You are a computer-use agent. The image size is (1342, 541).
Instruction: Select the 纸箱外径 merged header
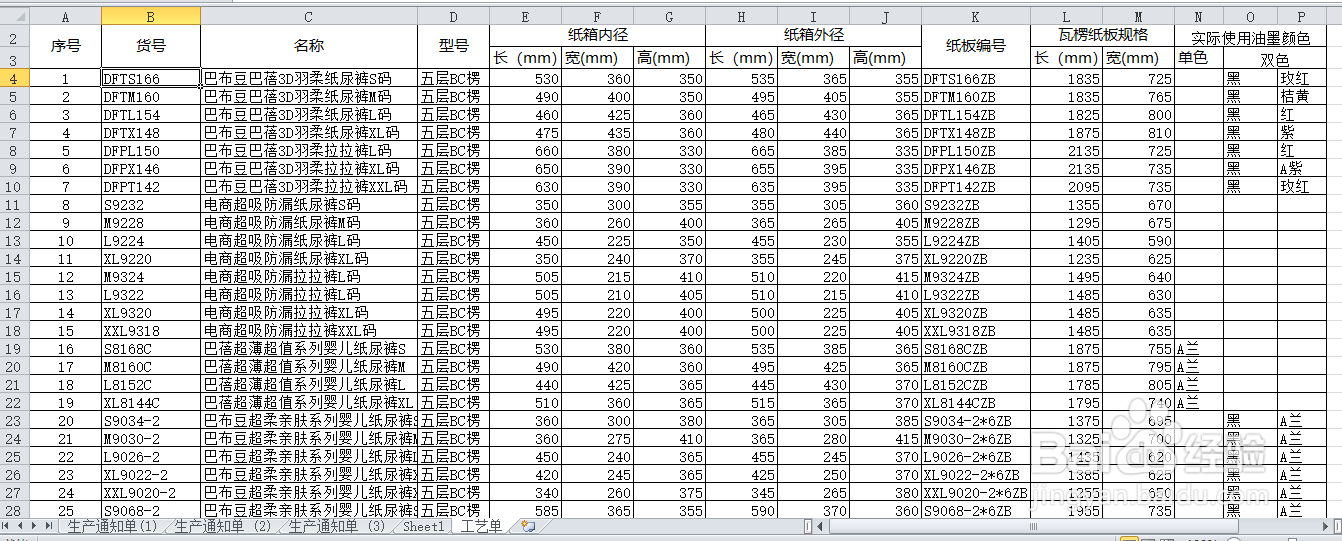coord(813,35)
